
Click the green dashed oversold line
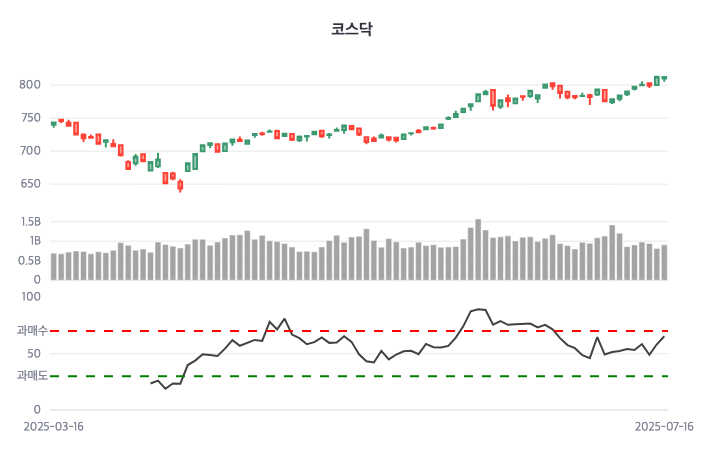pos(400,376)
